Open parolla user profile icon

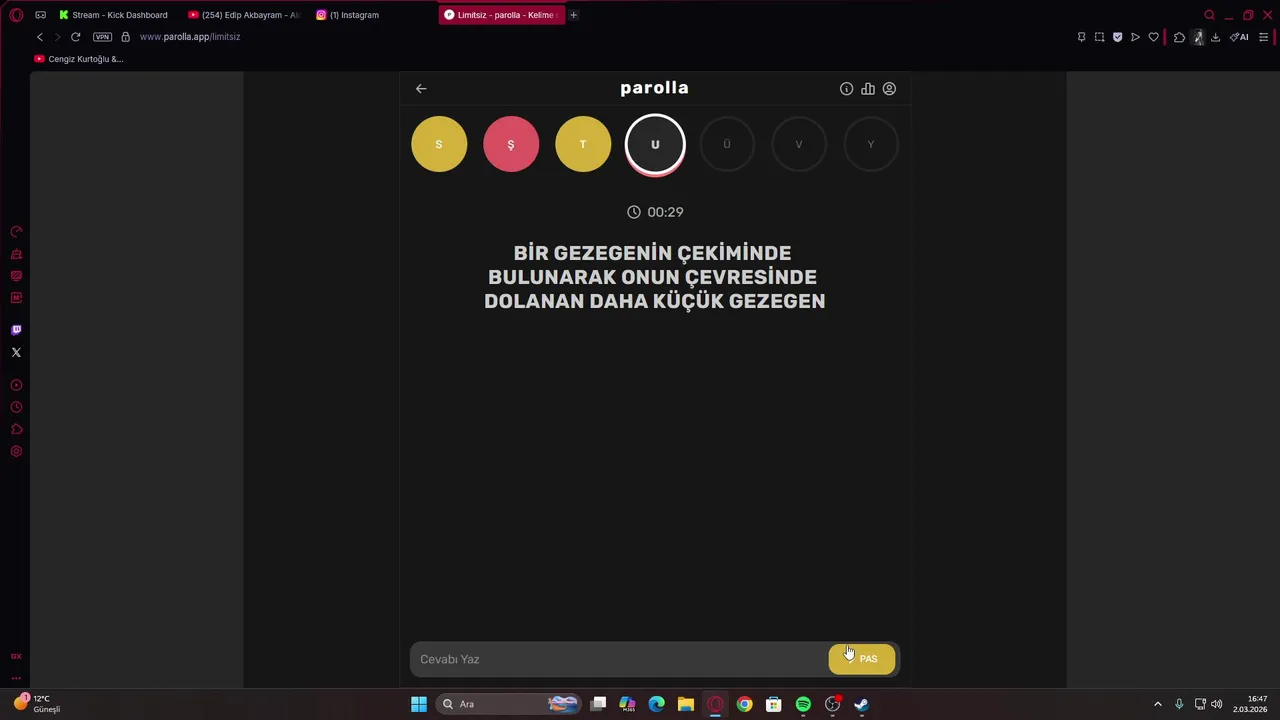click(889, 89)
